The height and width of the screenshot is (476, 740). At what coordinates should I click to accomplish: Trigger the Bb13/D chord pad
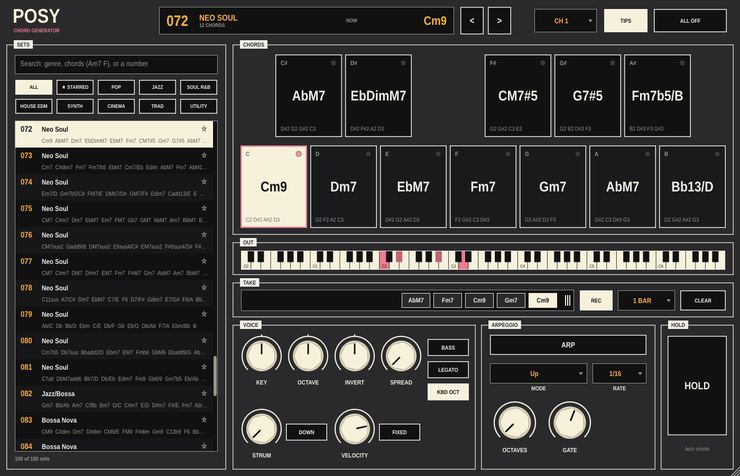coord(692,187)
